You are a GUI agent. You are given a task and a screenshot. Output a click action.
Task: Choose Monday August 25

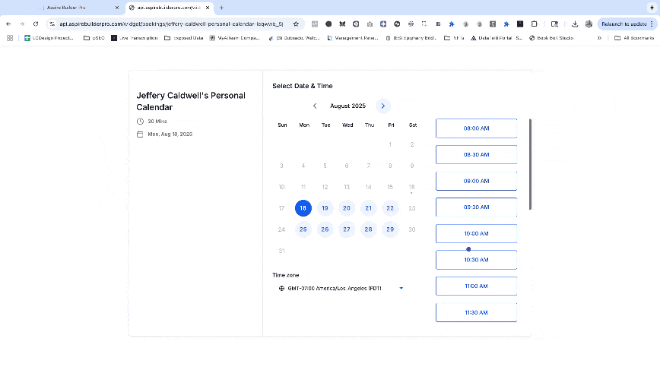coord(303,229)
